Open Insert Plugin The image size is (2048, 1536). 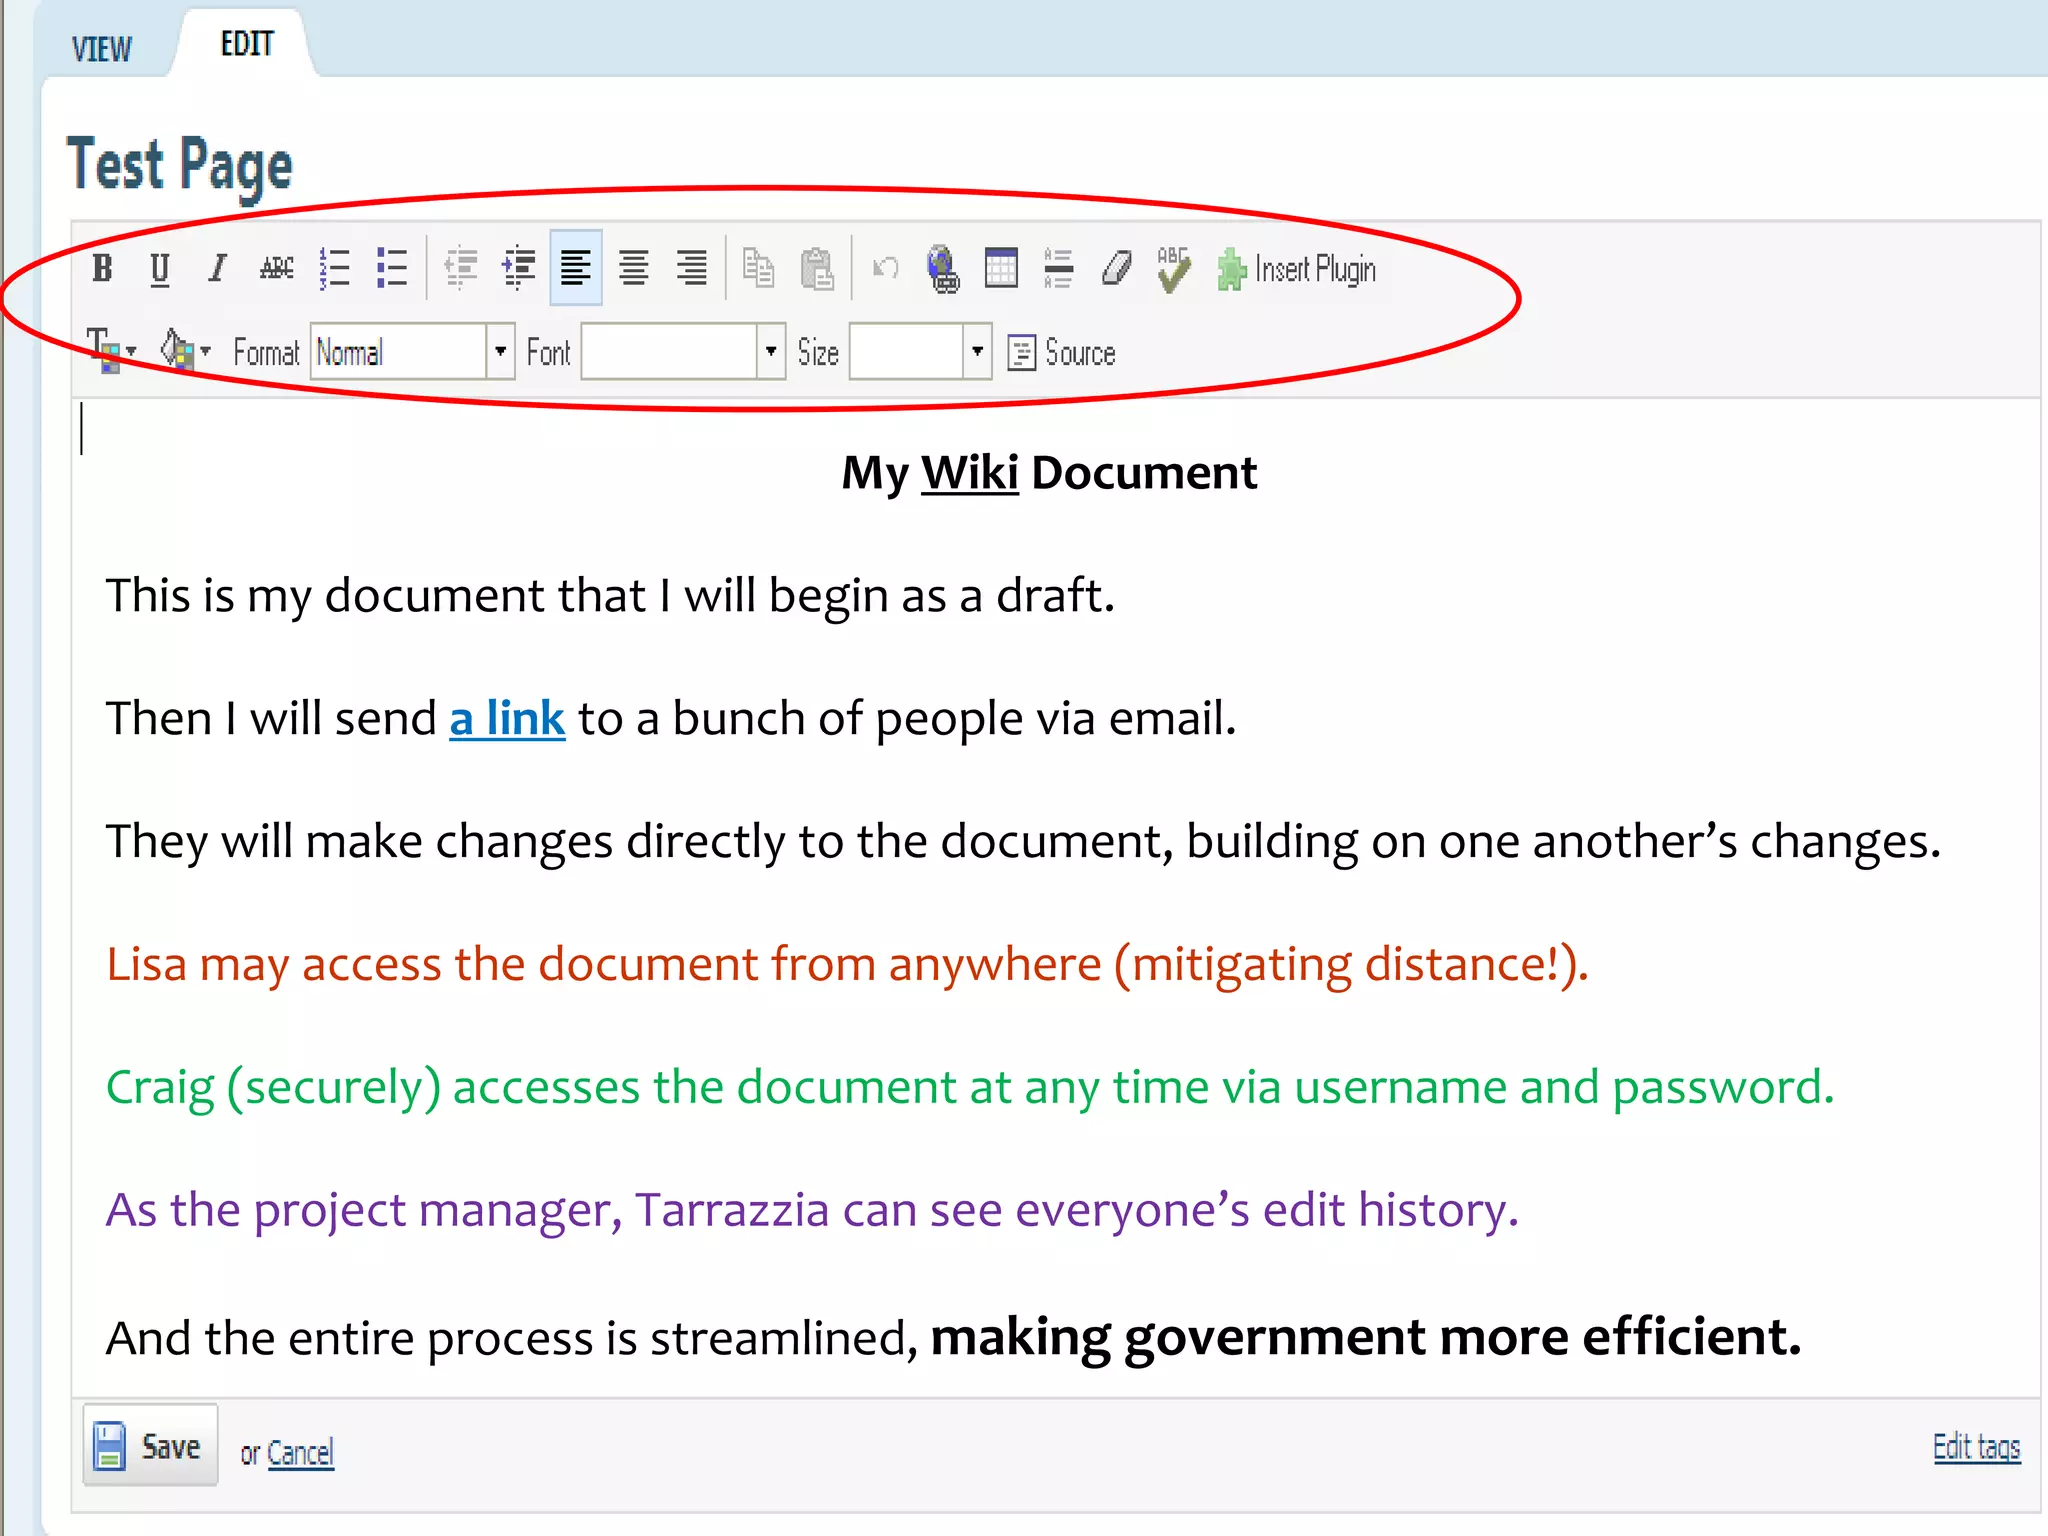(x=1296, y=269)
